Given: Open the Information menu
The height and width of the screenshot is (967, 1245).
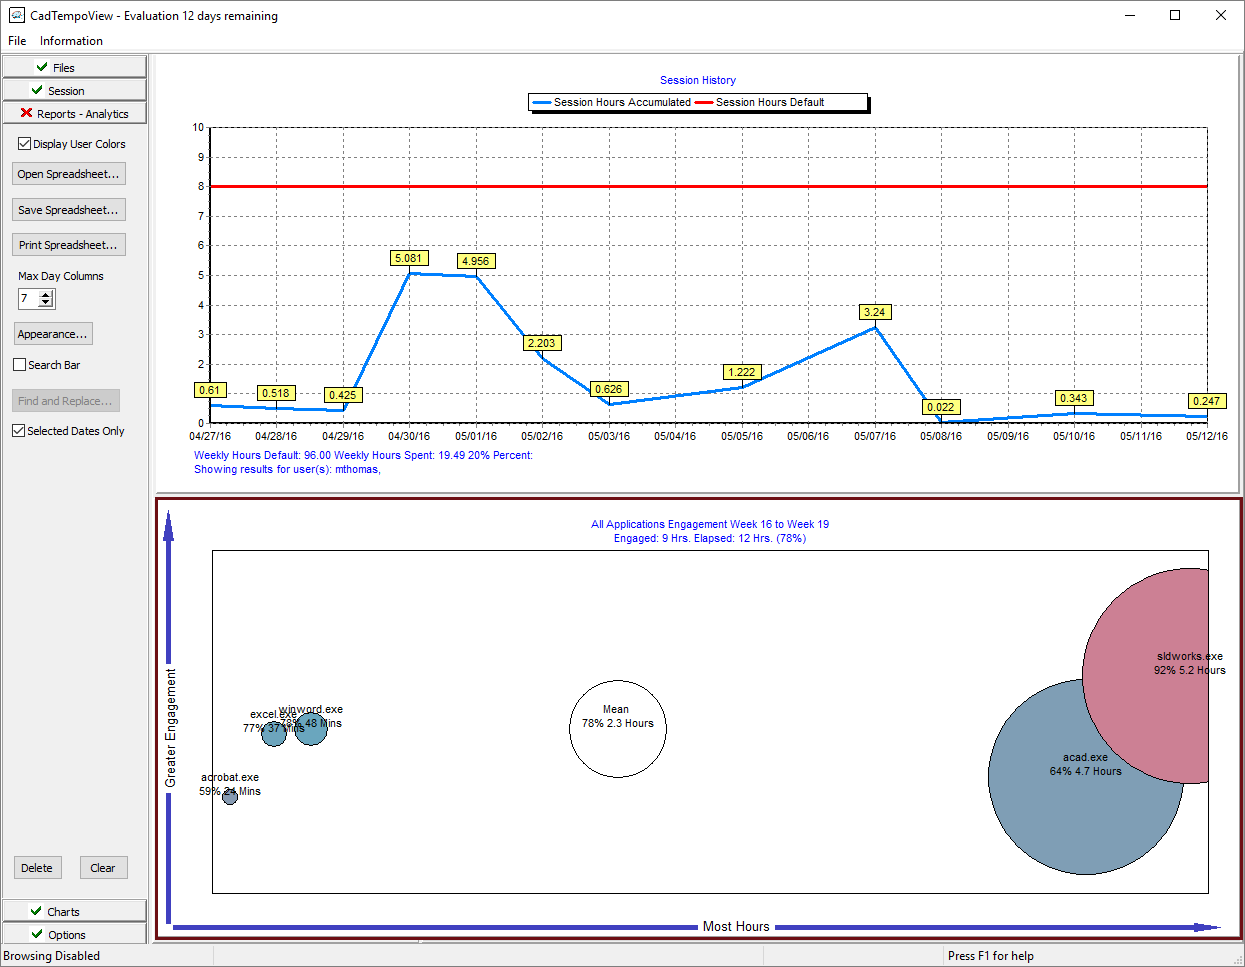Looking at the screenshot, I should [x=71, y=41].
